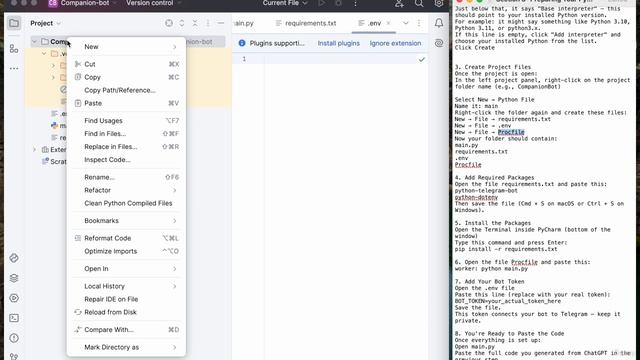Screen dimensions: 640x360
Task: Open Bookmarks submenu
Action: click(126, 221)
